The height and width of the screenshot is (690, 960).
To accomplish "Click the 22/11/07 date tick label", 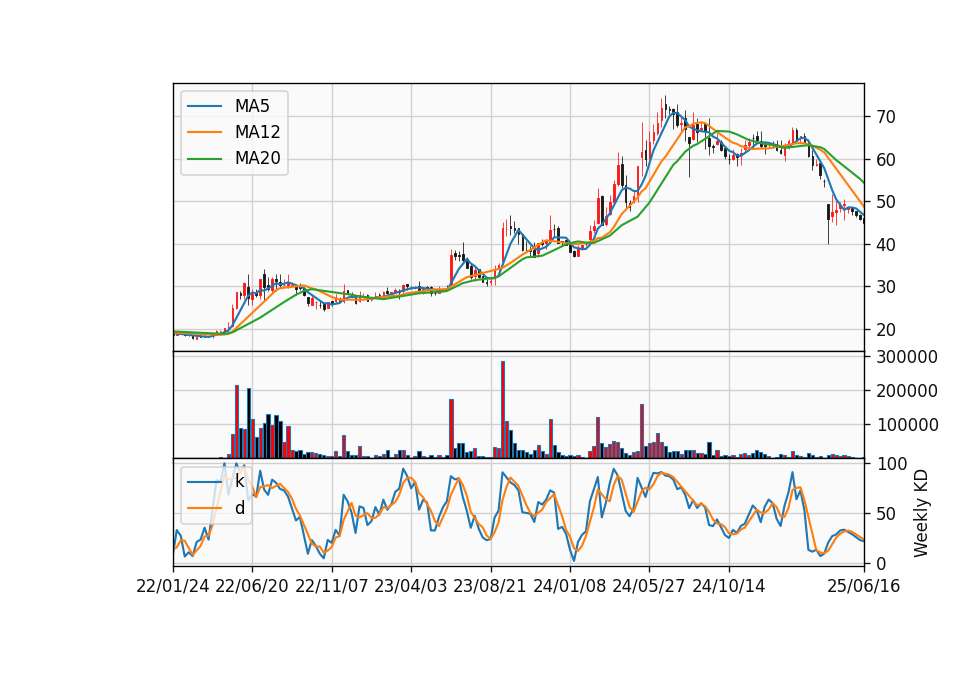I will click(332, 586).
